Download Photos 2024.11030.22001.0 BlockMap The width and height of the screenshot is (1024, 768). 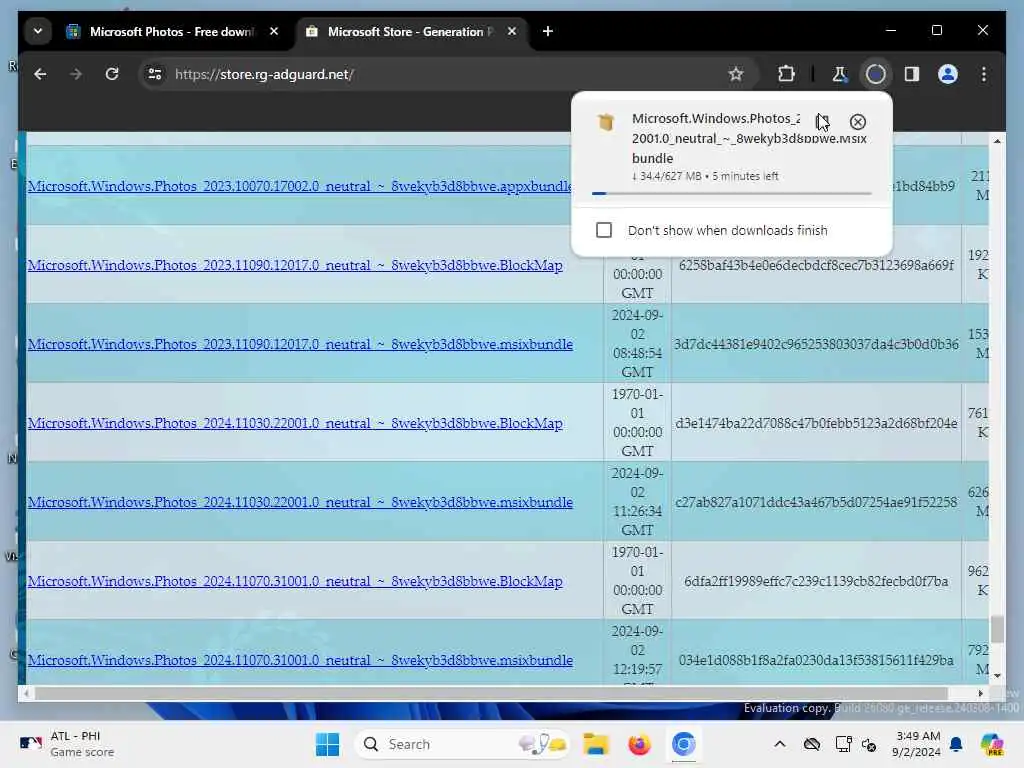coord(295,423)
